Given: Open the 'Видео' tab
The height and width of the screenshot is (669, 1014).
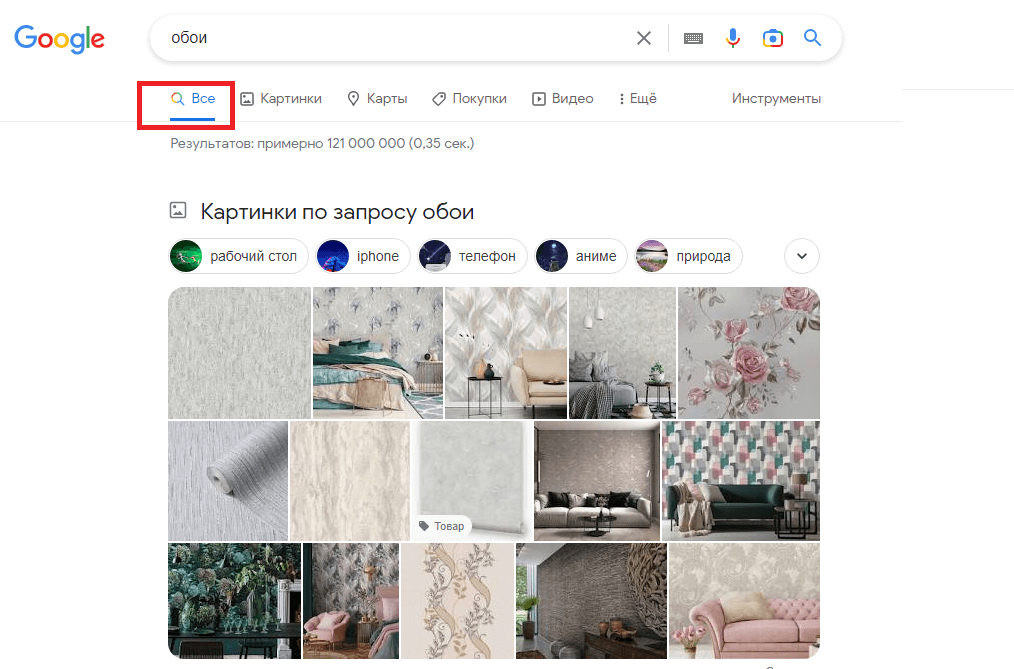Looking at the screenshot, I should (563, 99).
